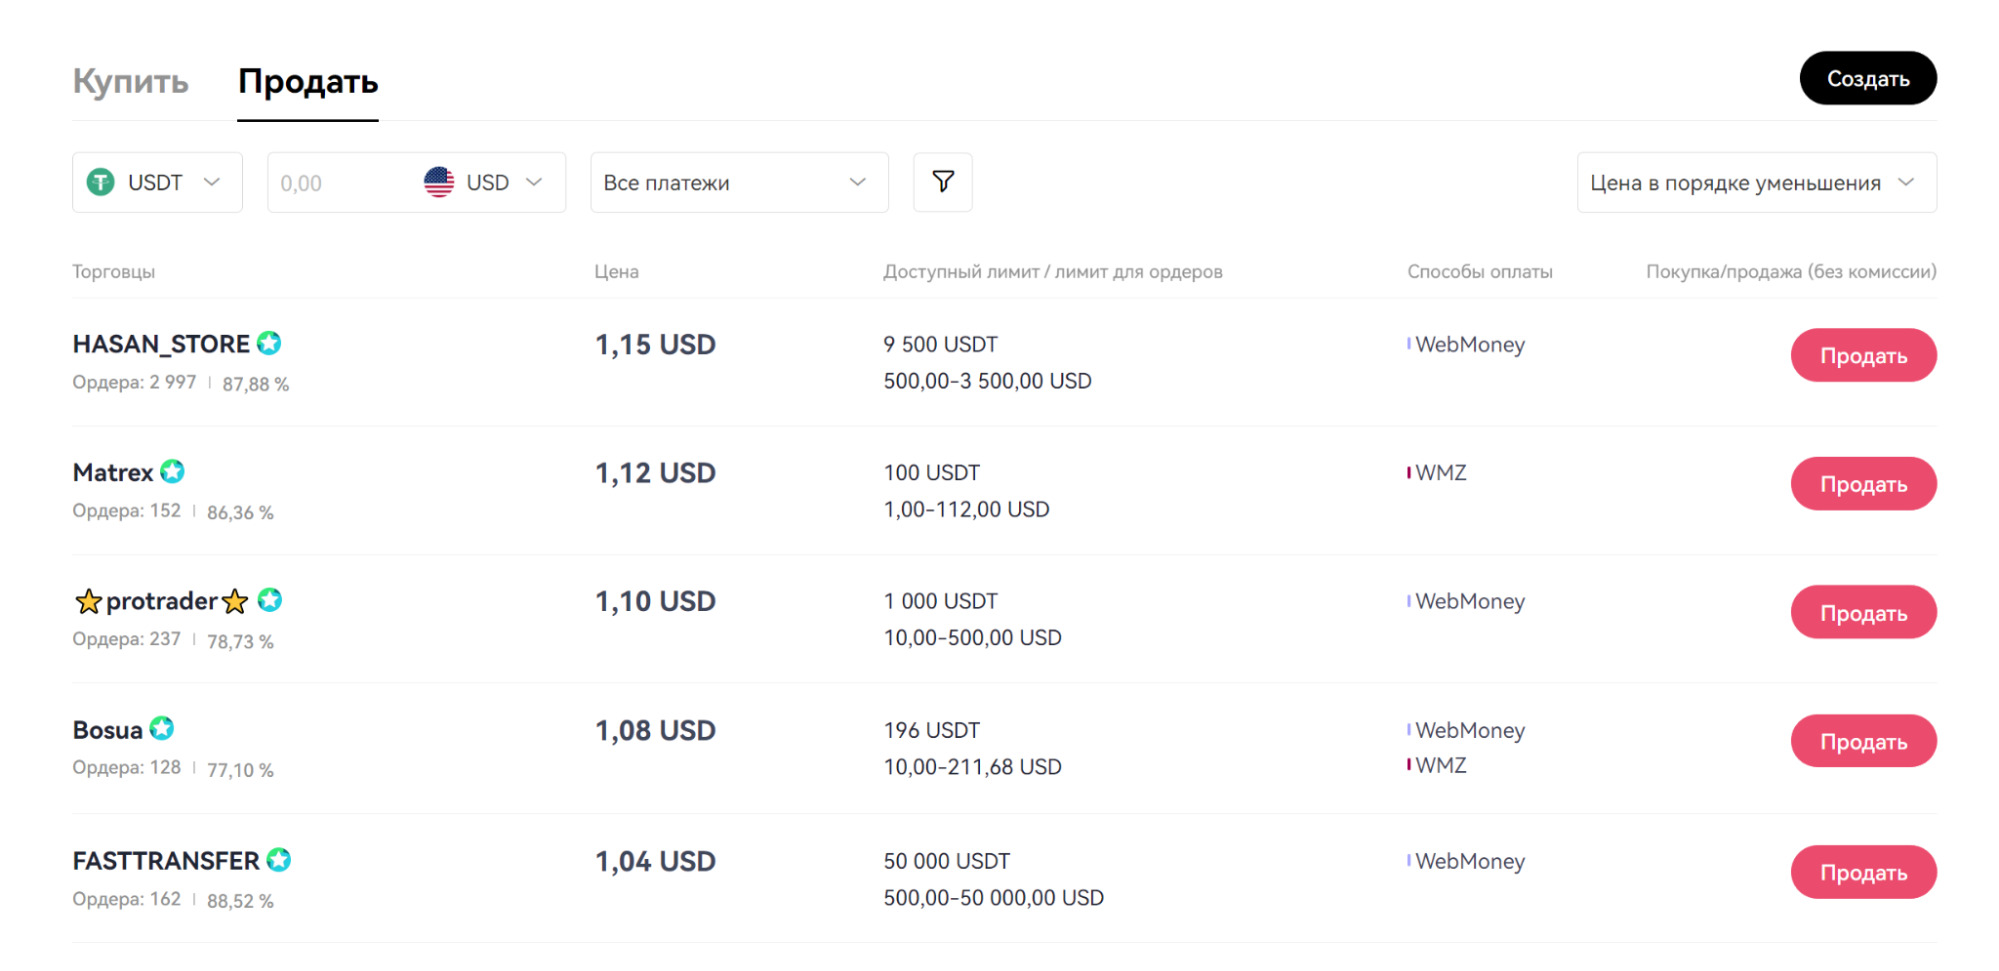1999x971 pixels.
Task: Click FASTTRANSFER verified badge icon
Action: point(279,860)
